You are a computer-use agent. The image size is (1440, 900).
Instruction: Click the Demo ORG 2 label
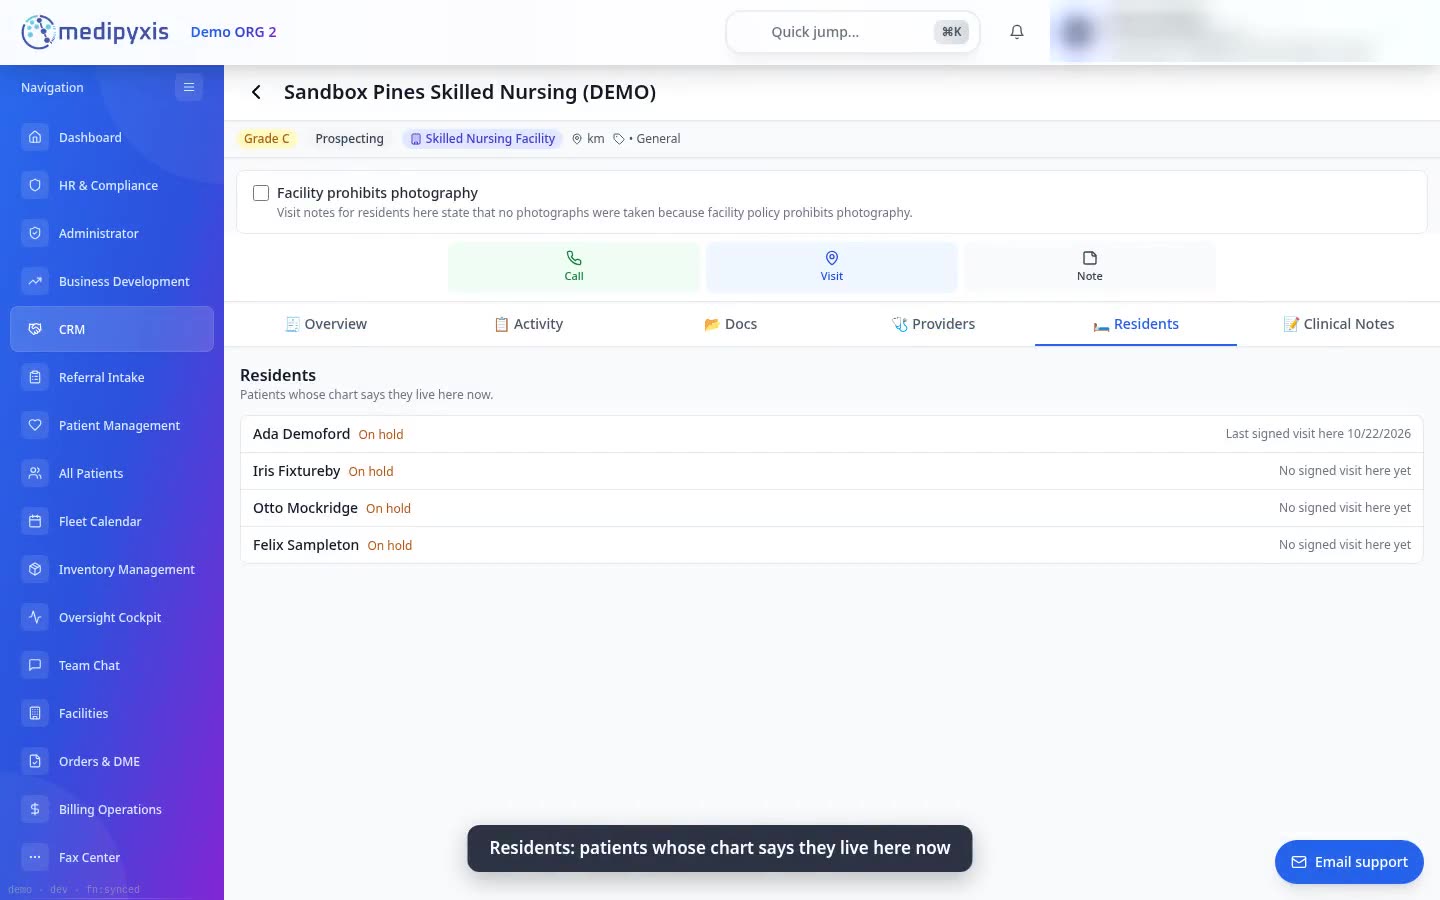[233, 32]
